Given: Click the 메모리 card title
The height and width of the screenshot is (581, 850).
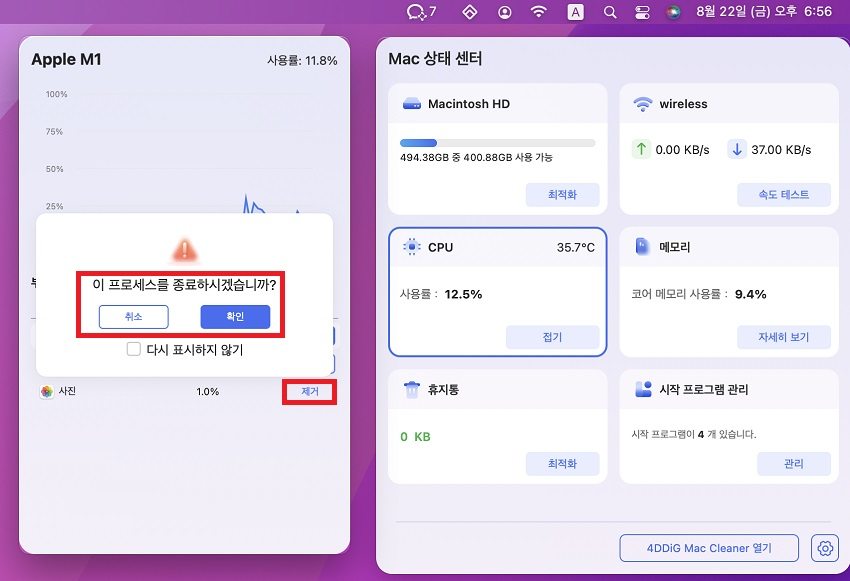Looking at the screenshot, I should click(x=674, y=247).
